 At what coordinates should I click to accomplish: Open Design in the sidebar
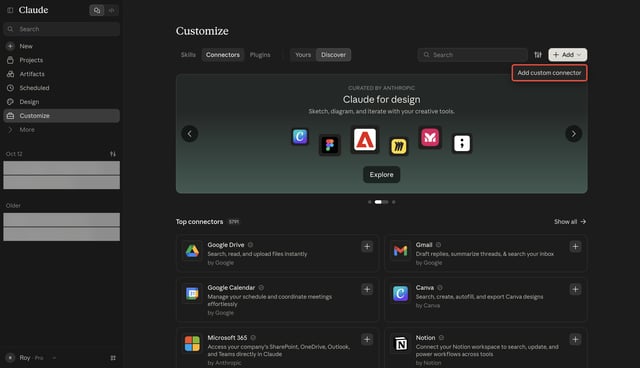pyautogui.click(x=62, y=102)
